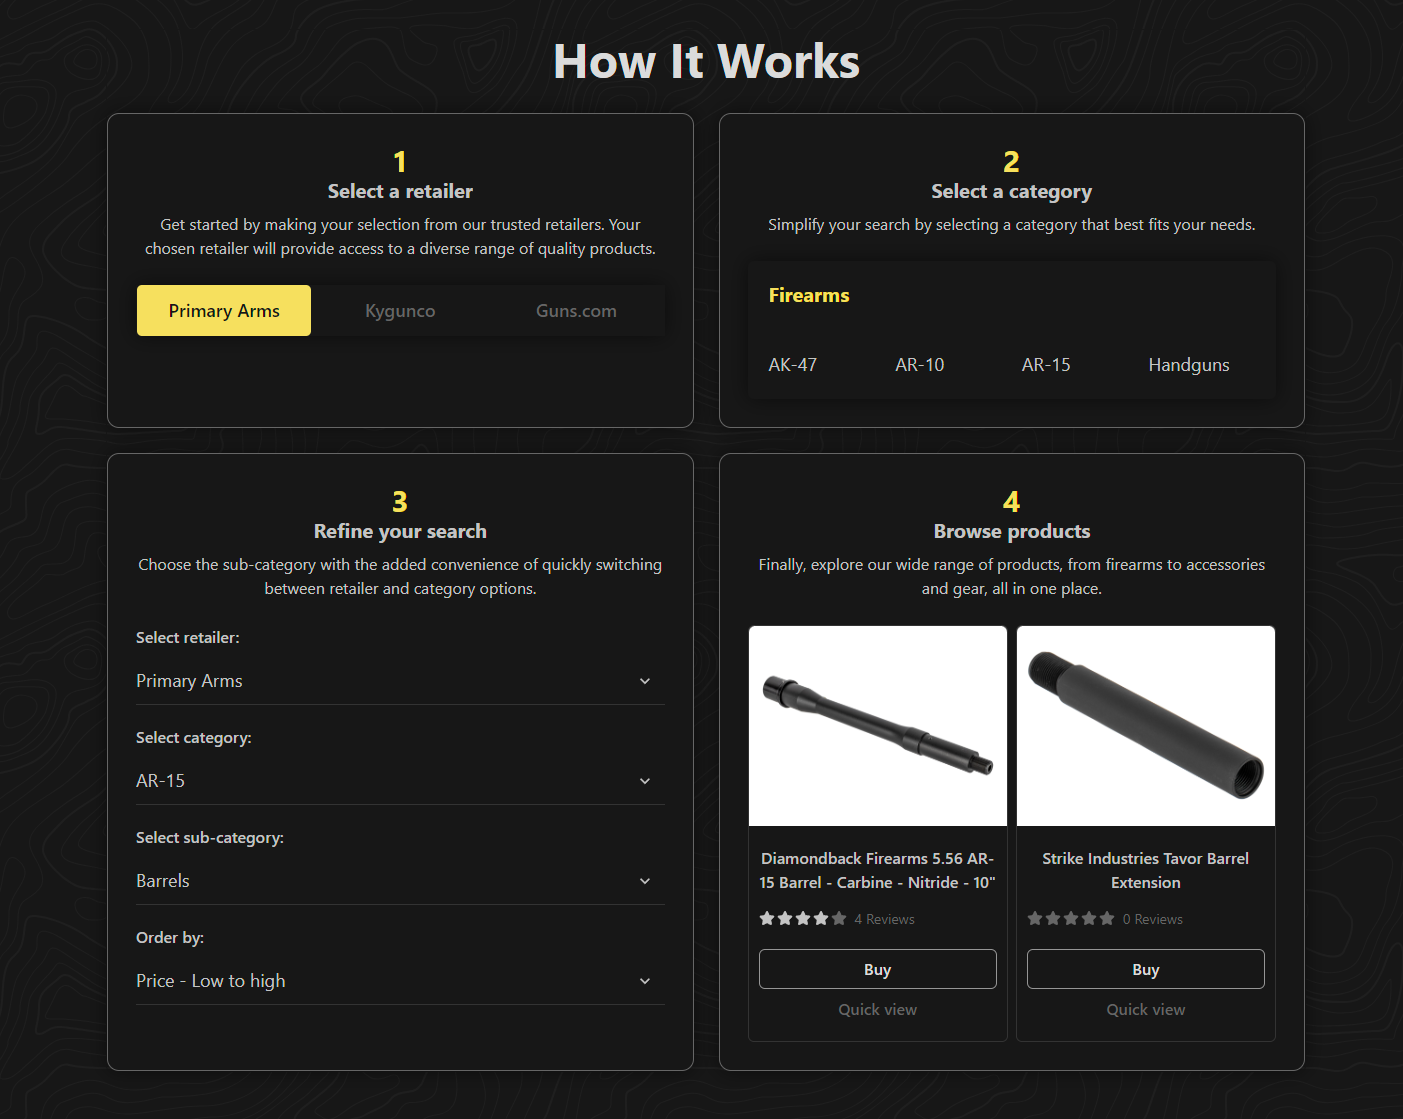
Task: Open the Order by dropdown
Action: click(400, 981)
